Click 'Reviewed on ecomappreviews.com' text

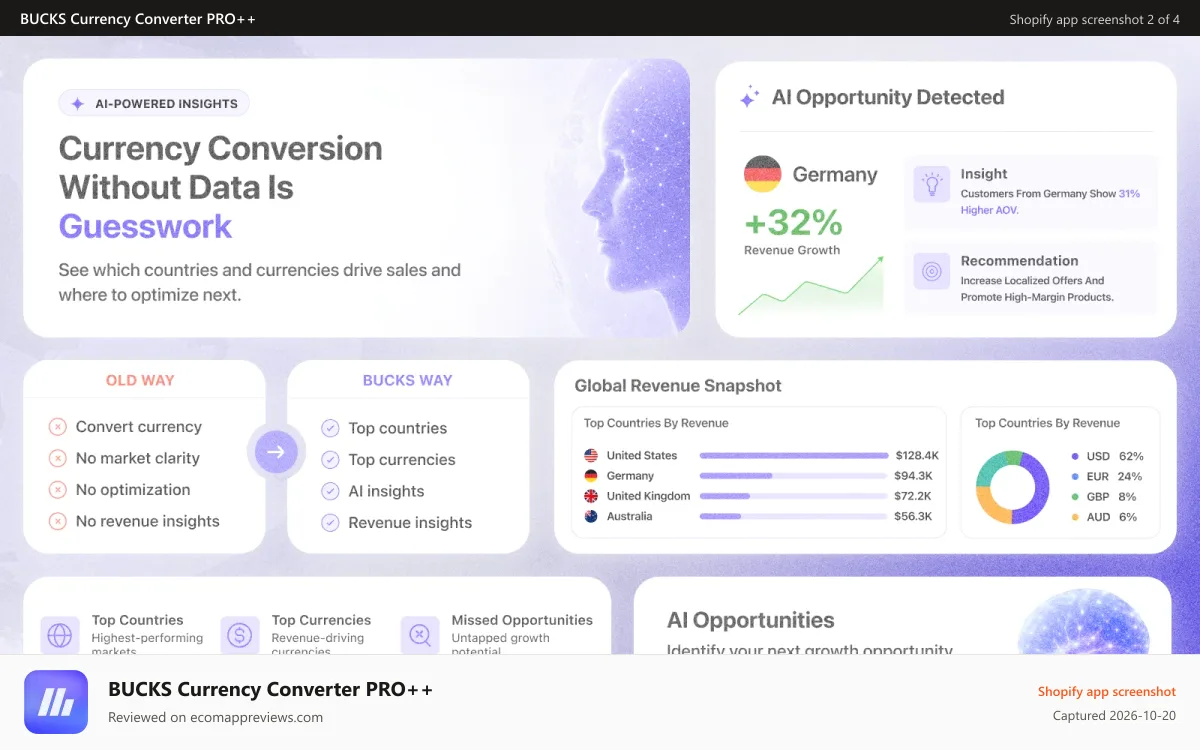click(x=215, y=717)
